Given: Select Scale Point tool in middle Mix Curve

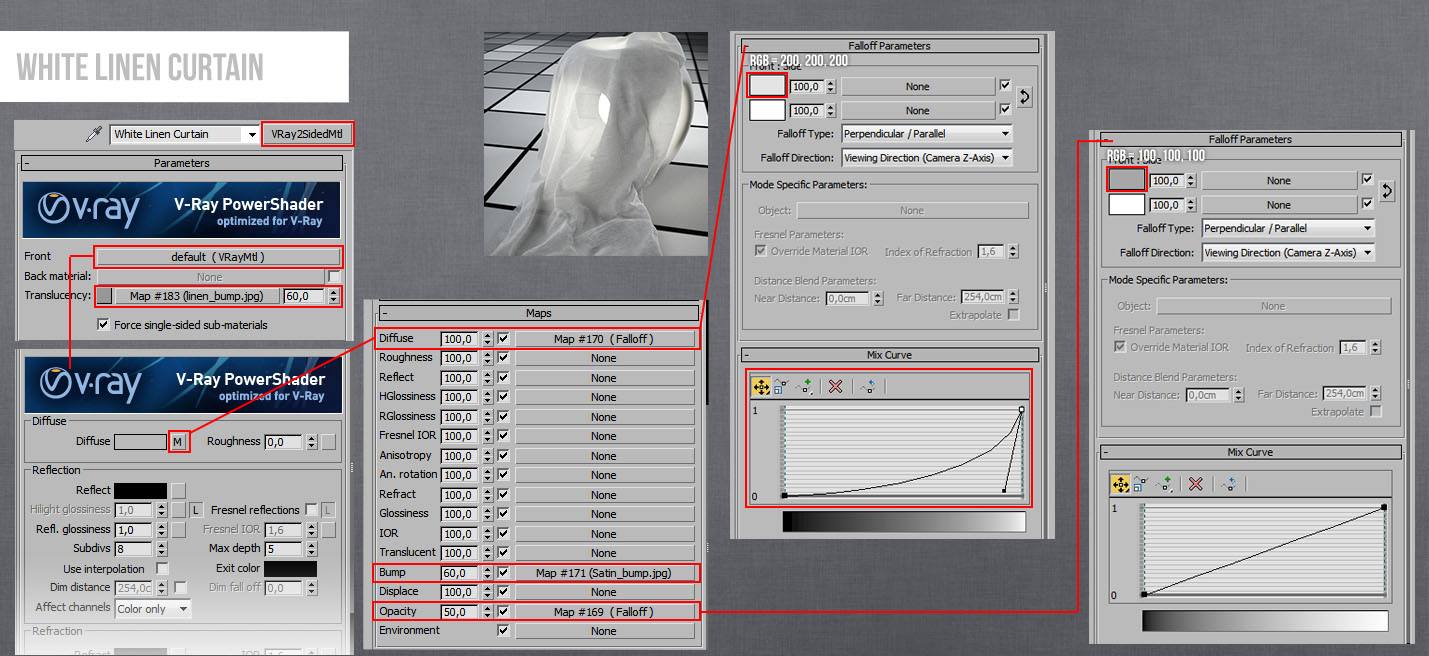Looking at the screenshot, I should click(781, 386).
